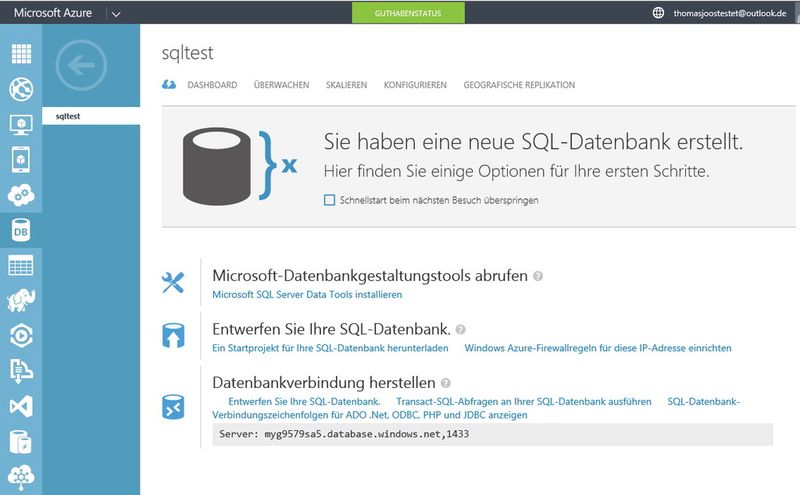Click Windows Azure-Firewallregeln für diese IP-Adresse einrichten
The height and width of the screenshot is (495, 800).
tap(598, 348)
